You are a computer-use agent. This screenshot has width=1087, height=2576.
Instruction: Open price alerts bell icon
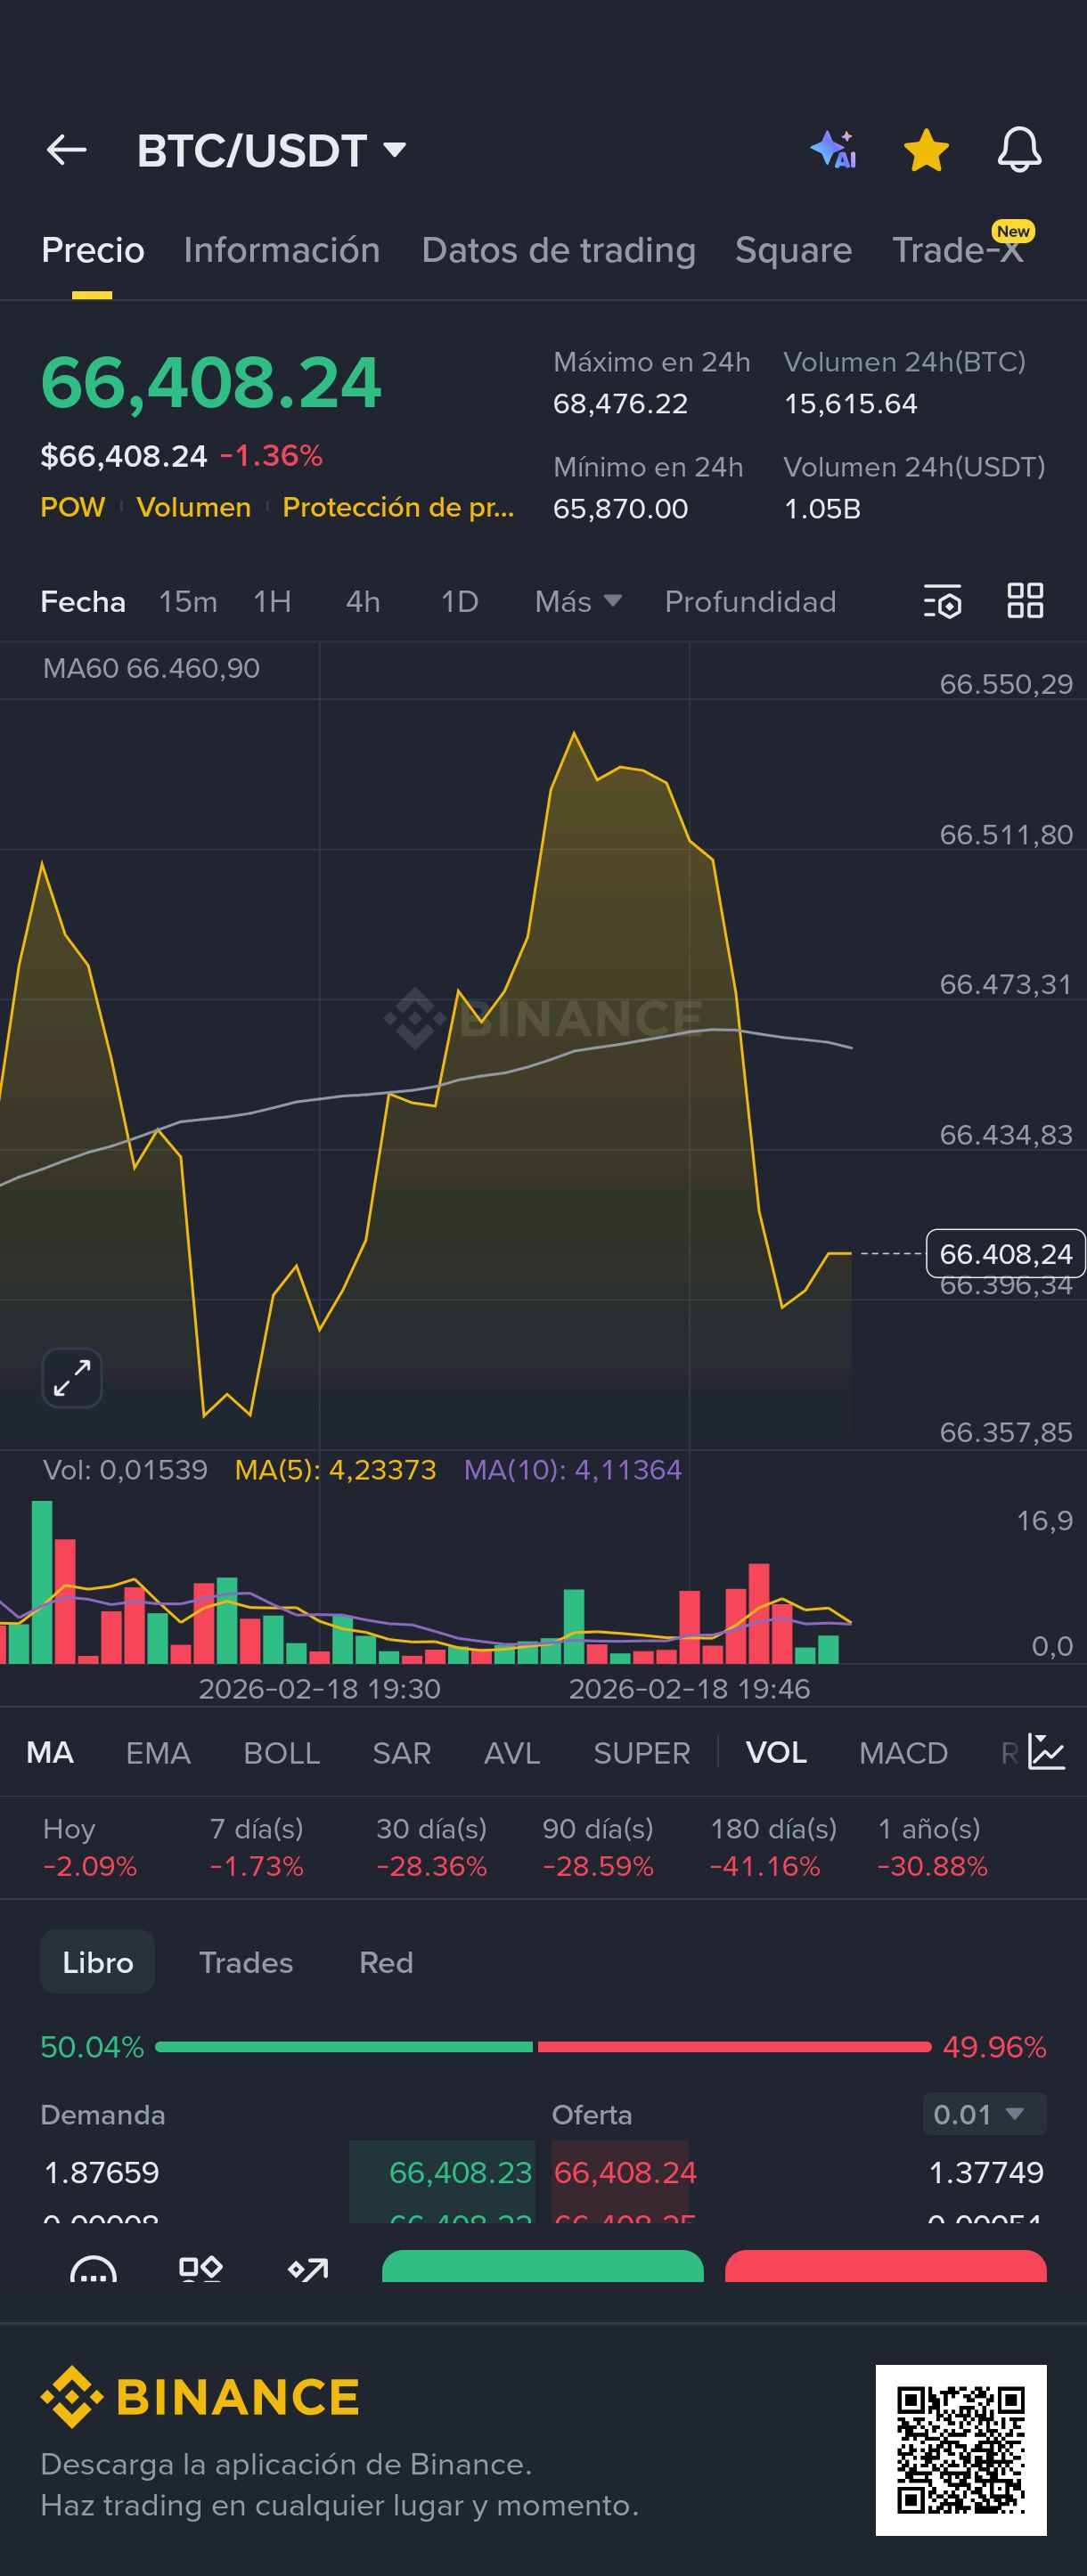[x=1019, y=150]
